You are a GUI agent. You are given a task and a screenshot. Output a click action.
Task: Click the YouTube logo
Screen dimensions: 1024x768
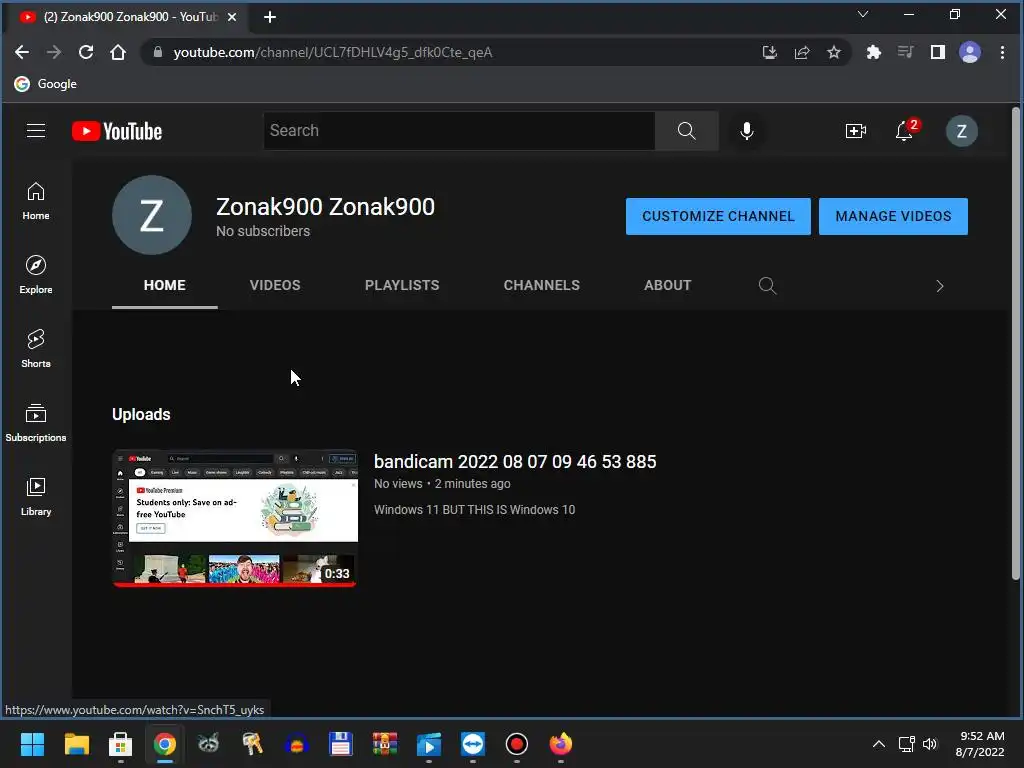tap(117, 131)
